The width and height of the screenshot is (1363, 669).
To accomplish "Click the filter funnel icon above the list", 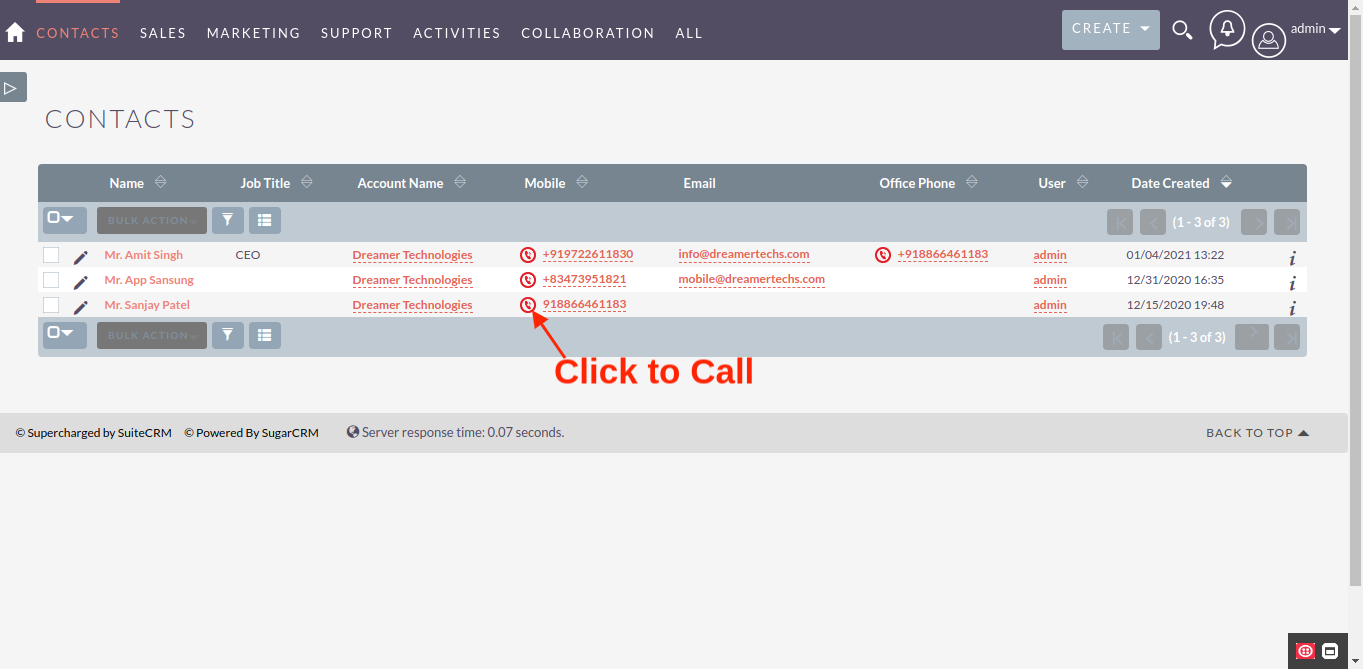I will 227,220.
